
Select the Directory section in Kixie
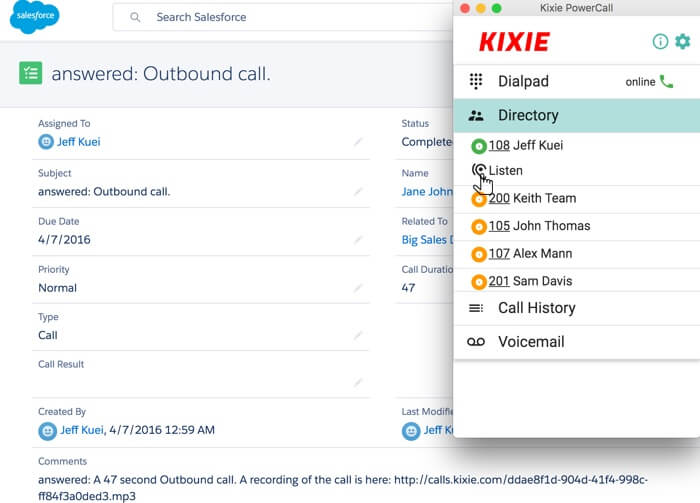point(576,116)
